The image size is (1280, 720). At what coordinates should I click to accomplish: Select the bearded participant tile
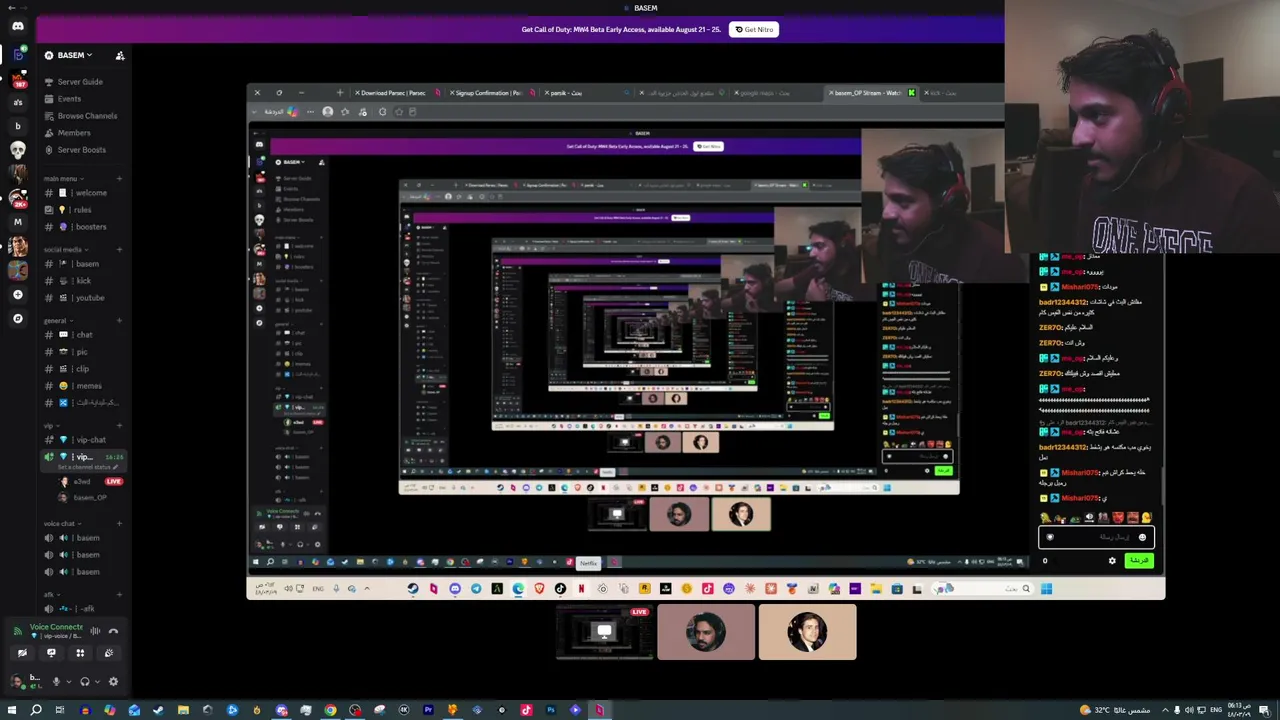click(x=706, y=632)
